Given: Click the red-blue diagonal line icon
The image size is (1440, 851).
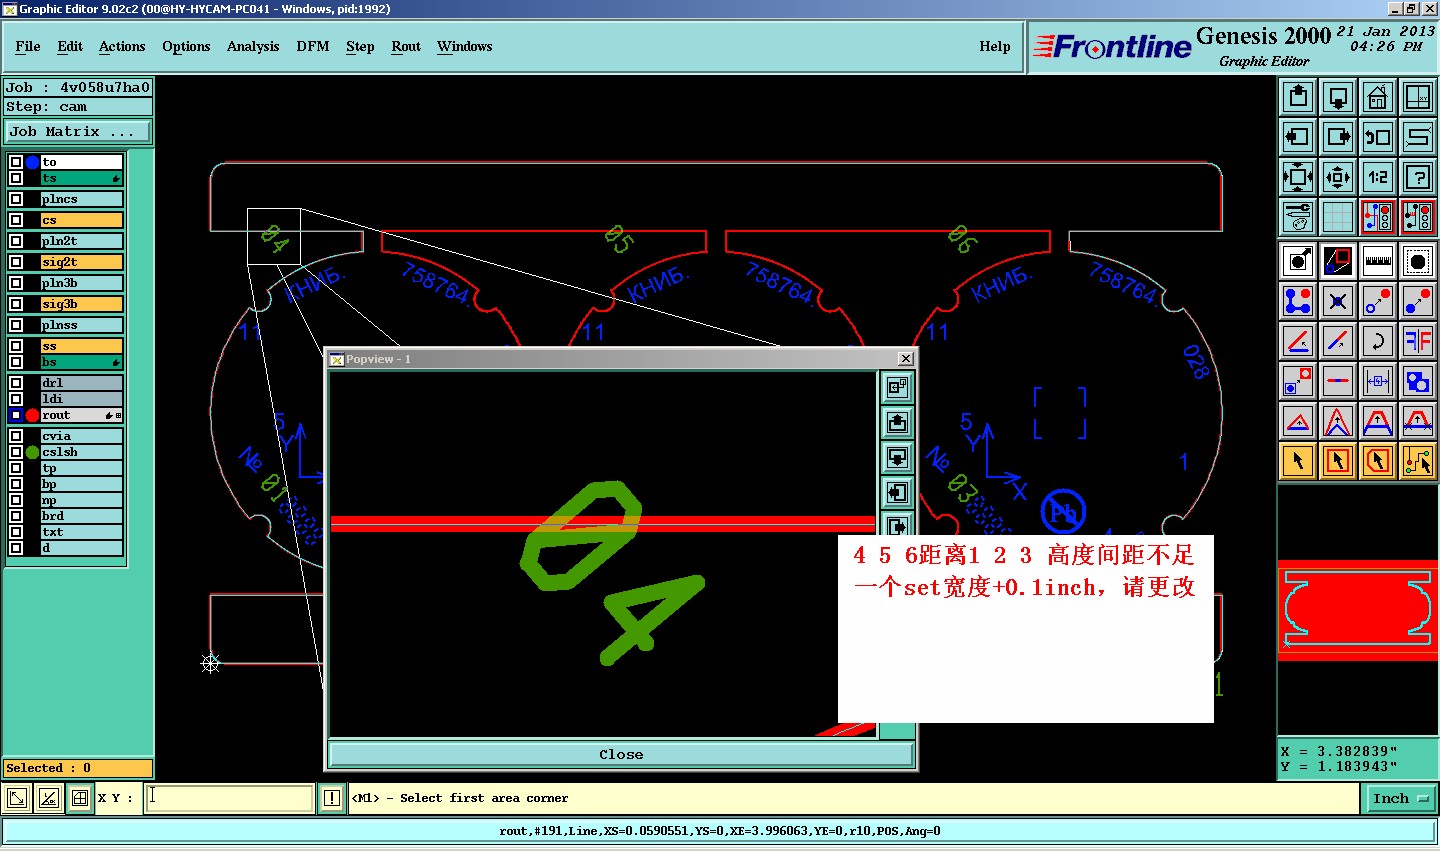Looking at the screenshot, I should tap(1338, 341).
